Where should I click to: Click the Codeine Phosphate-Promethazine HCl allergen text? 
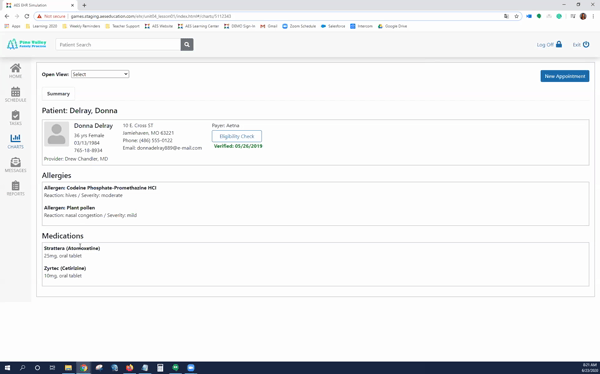(111, 188)
